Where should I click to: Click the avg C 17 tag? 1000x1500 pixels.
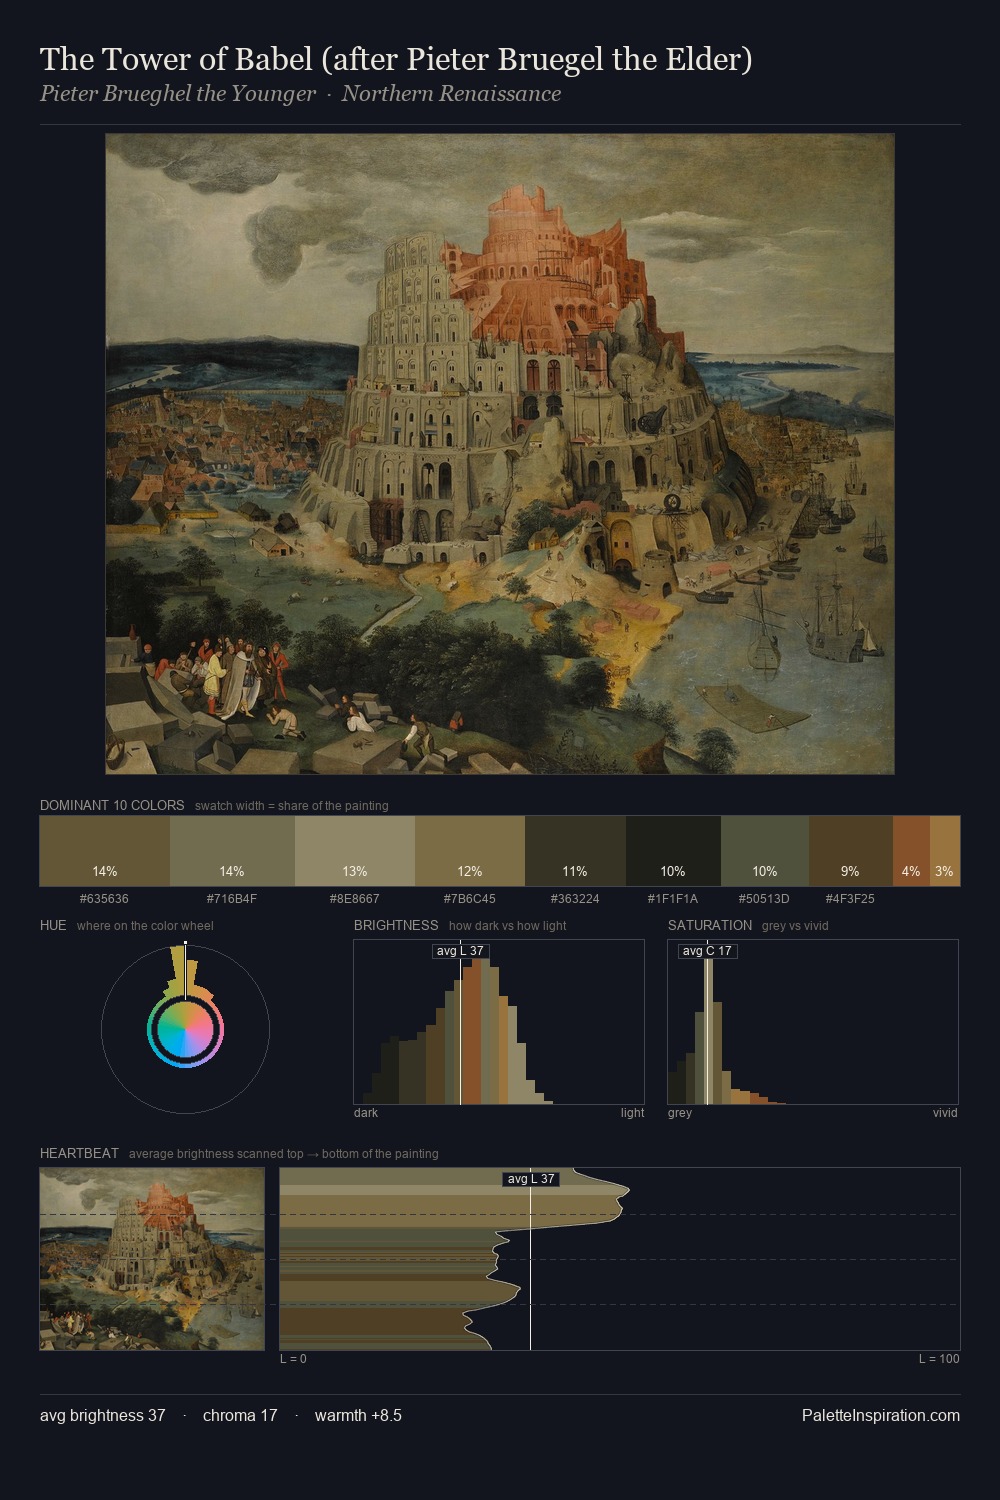pos(707,951)
